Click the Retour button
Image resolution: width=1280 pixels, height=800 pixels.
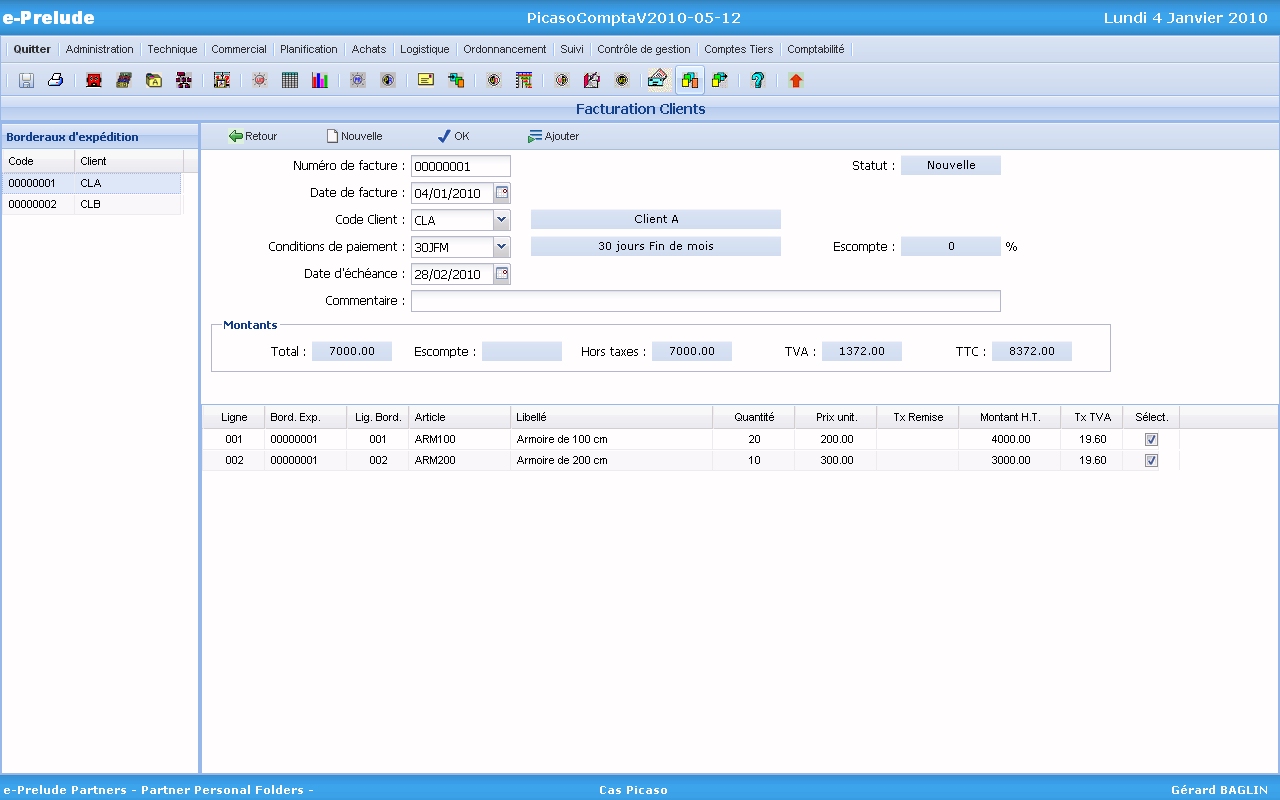253,136
